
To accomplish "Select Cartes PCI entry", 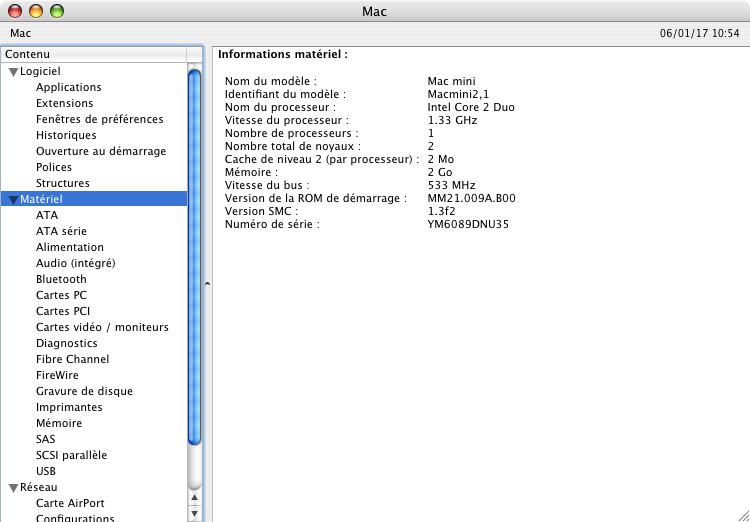I will pos(63,311).
